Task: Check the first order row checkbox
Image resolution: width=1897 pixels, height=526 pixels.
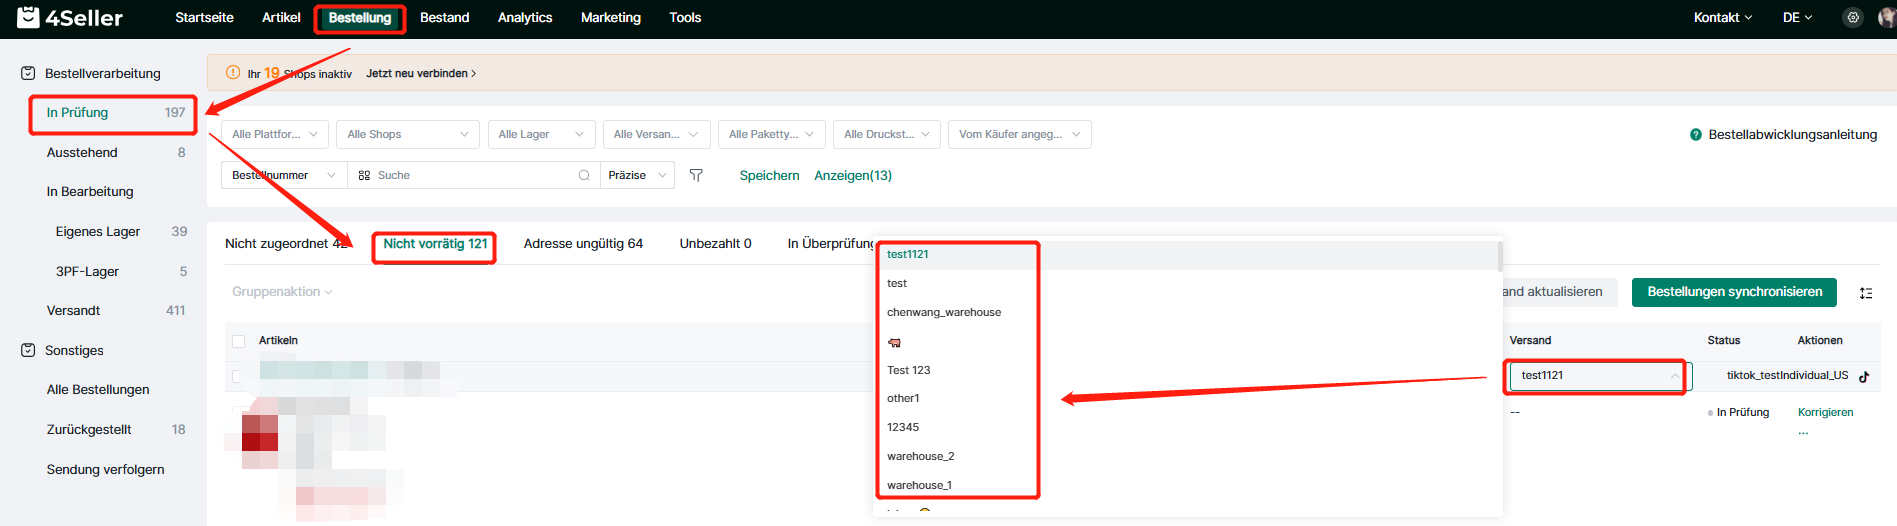Action: pyautogui.click(x=237, y=376)
